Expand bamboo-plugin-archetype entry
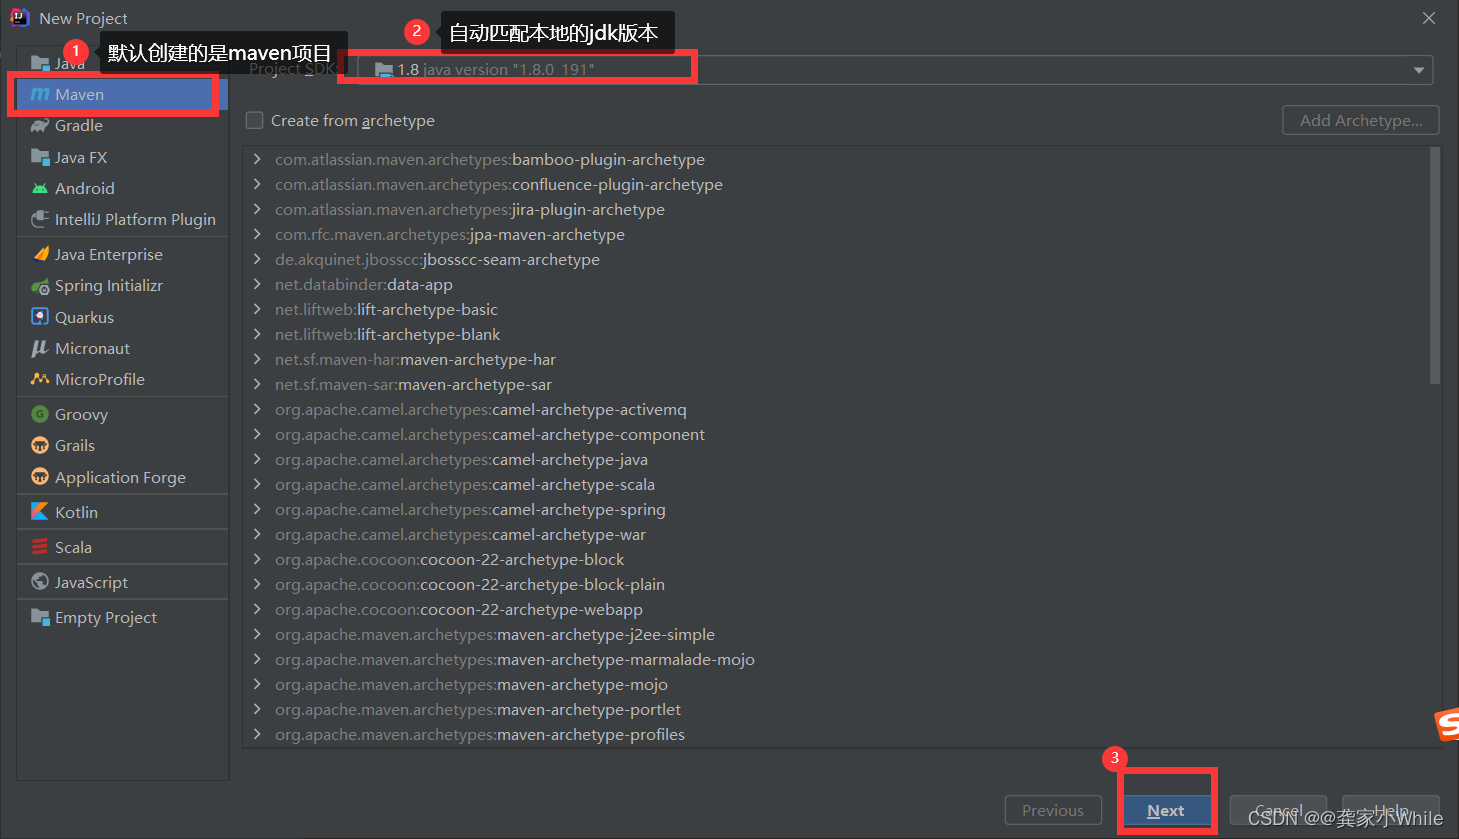 pos(258,159)
